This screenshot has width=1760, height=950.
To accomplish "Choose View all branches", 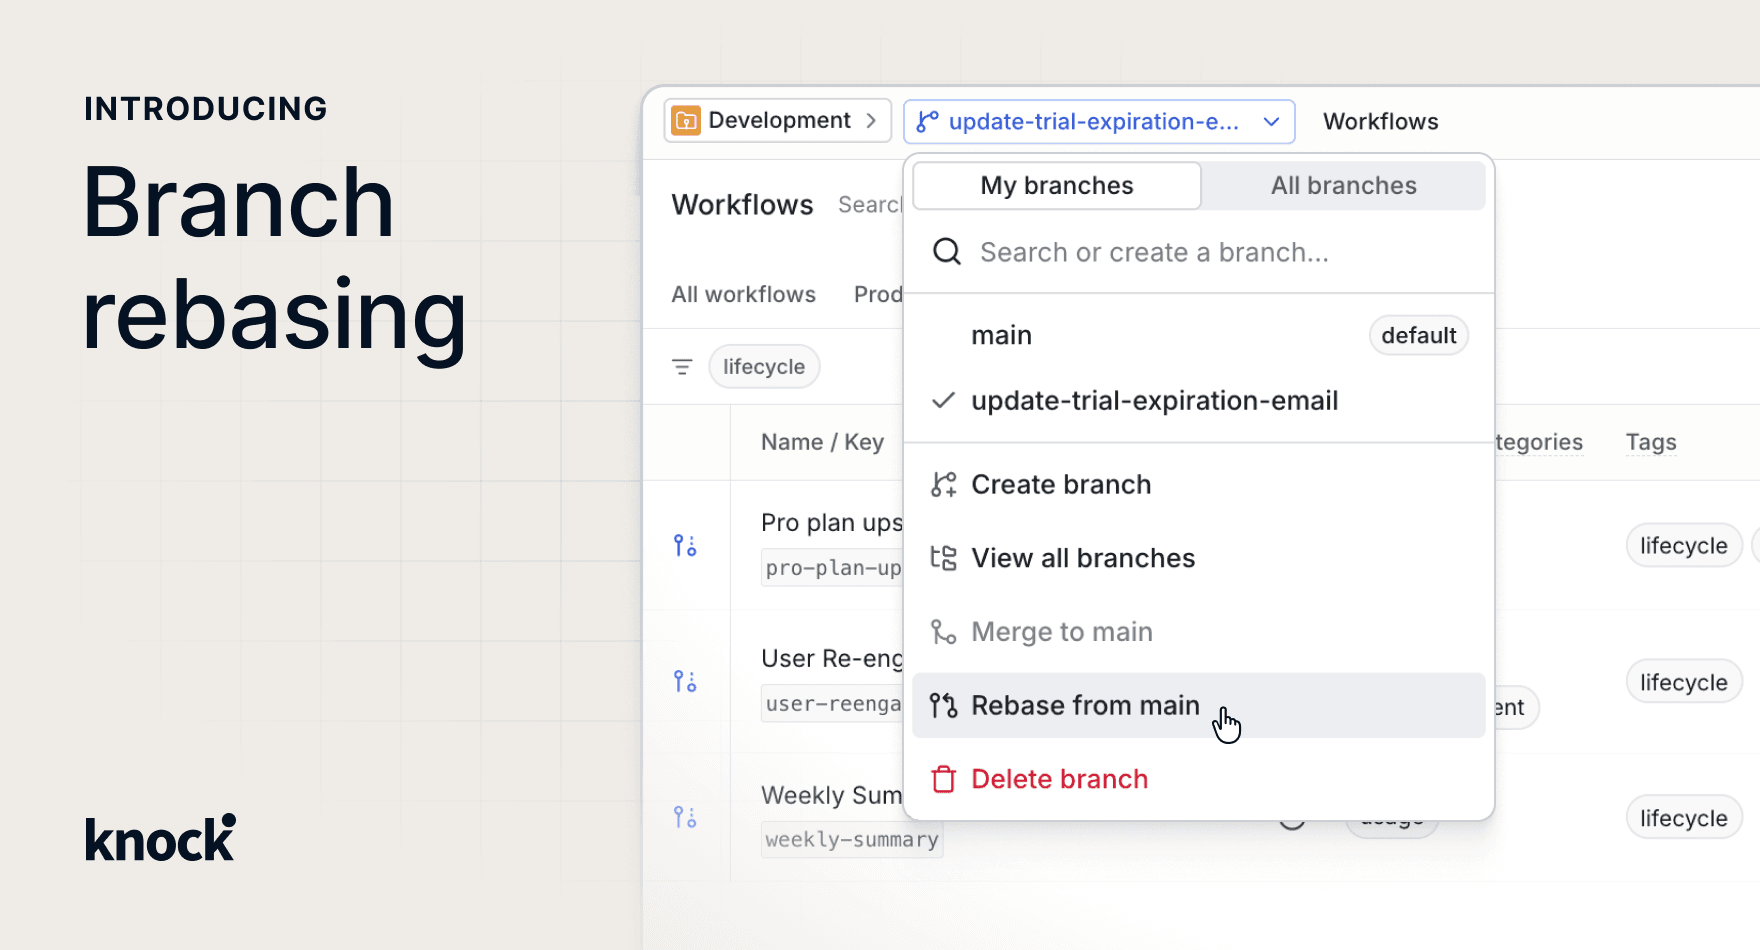I will coord(1199,558).
